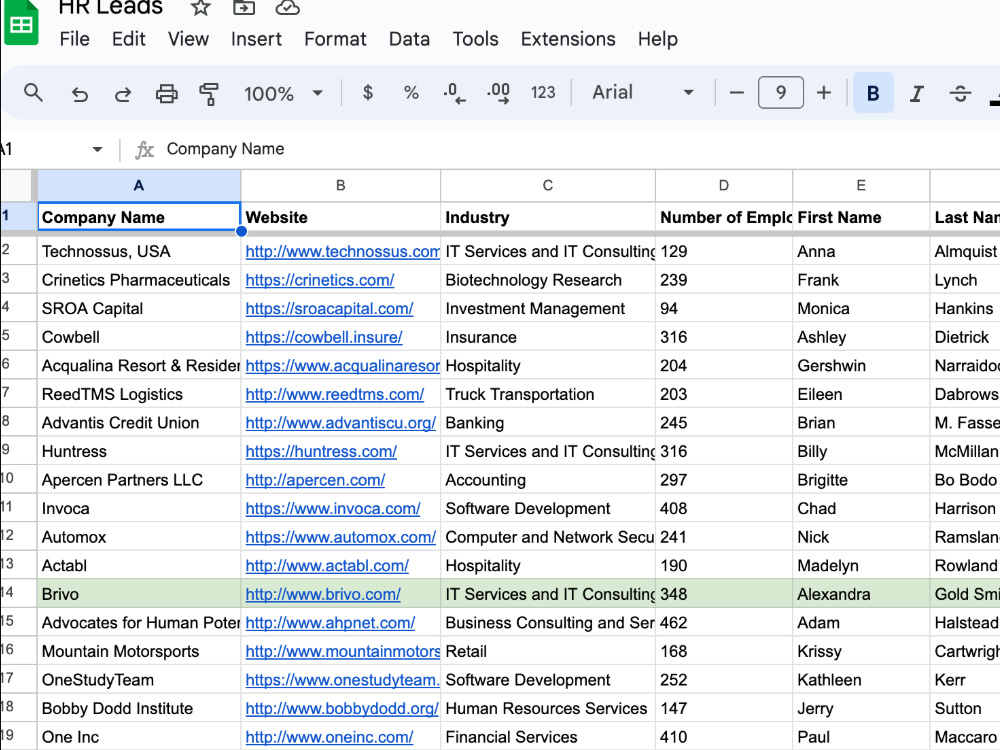
Task: Increase decimal places
Action: click(498, 93)
